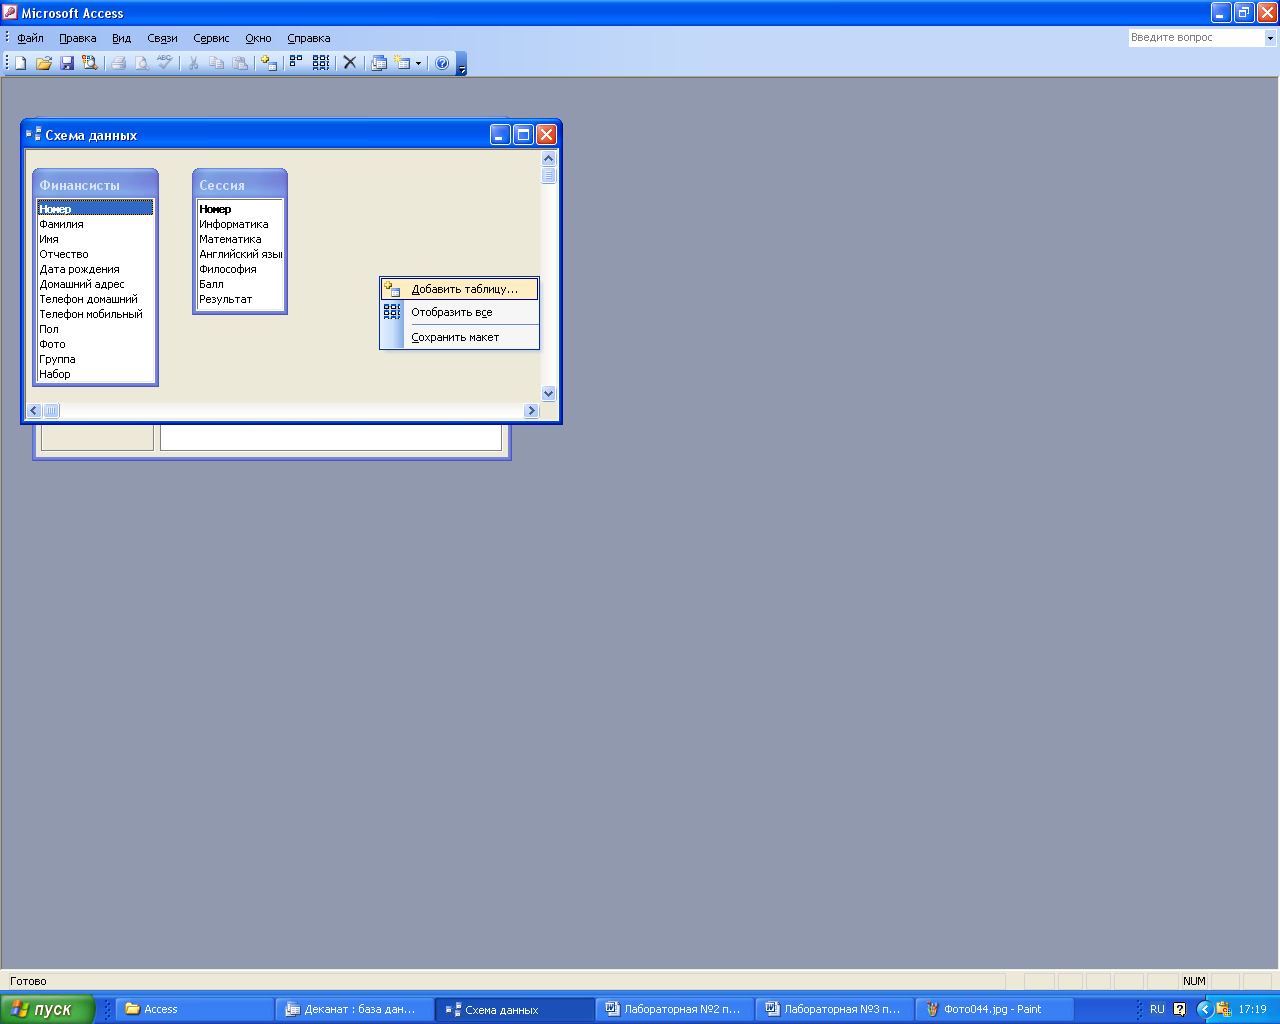The height and width of the screenshot is (1024, 1280).
Task: Select 'Результат' field in Сессия table
Action: coord(240,299)
